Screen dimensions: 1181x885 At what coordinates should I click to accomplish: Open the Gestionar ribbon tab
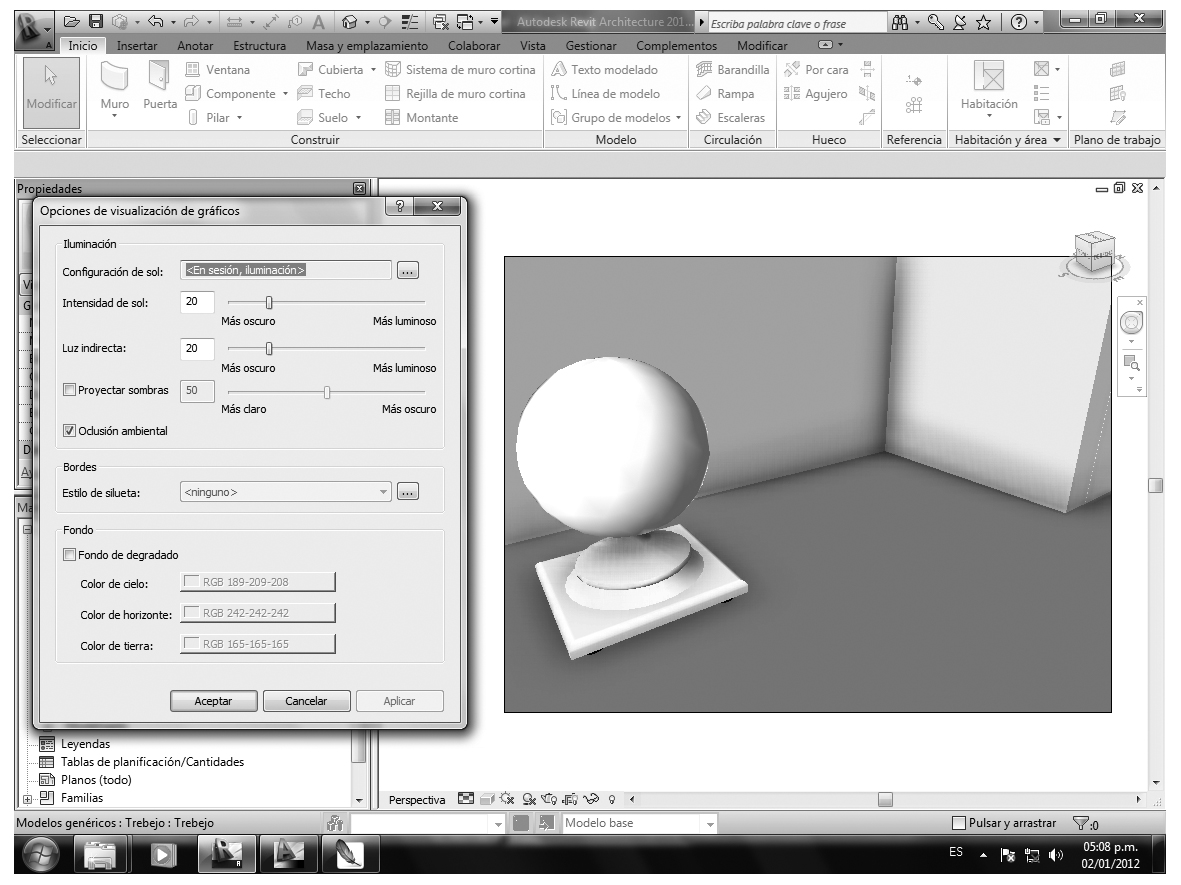tap(591, 46)
